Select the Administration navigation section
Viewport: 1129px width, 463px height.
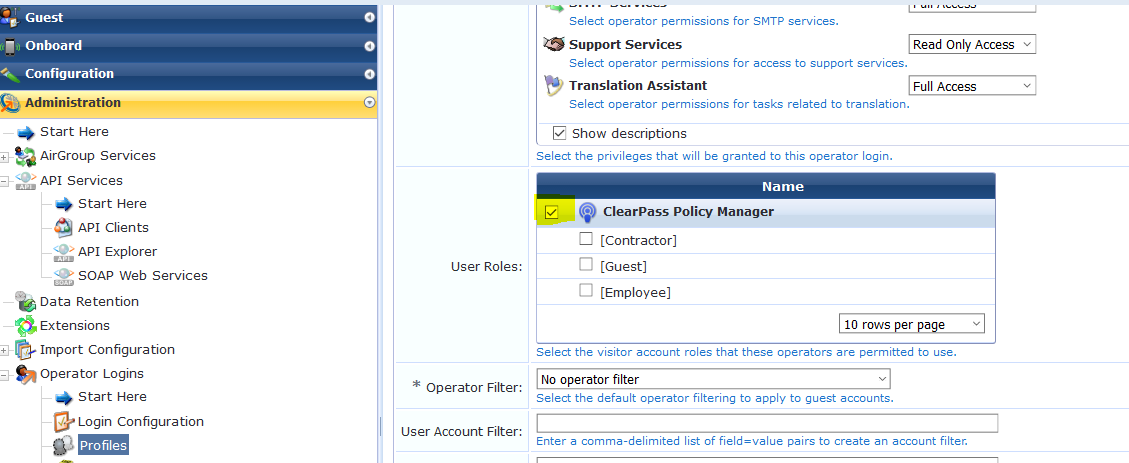pyautogui.click(x=189, y=103)
